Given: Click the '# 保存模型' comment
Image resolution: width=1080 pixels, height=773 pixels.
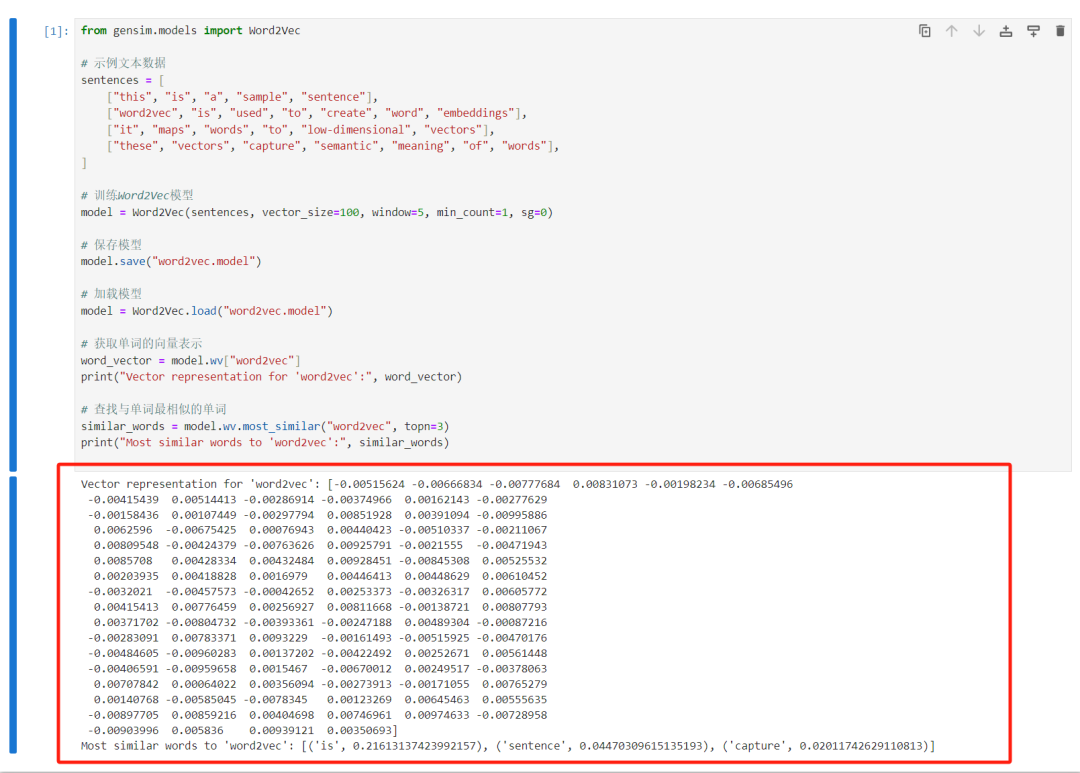Looking at the screenshot, I should pyautogui.click(x=111, y=245).
